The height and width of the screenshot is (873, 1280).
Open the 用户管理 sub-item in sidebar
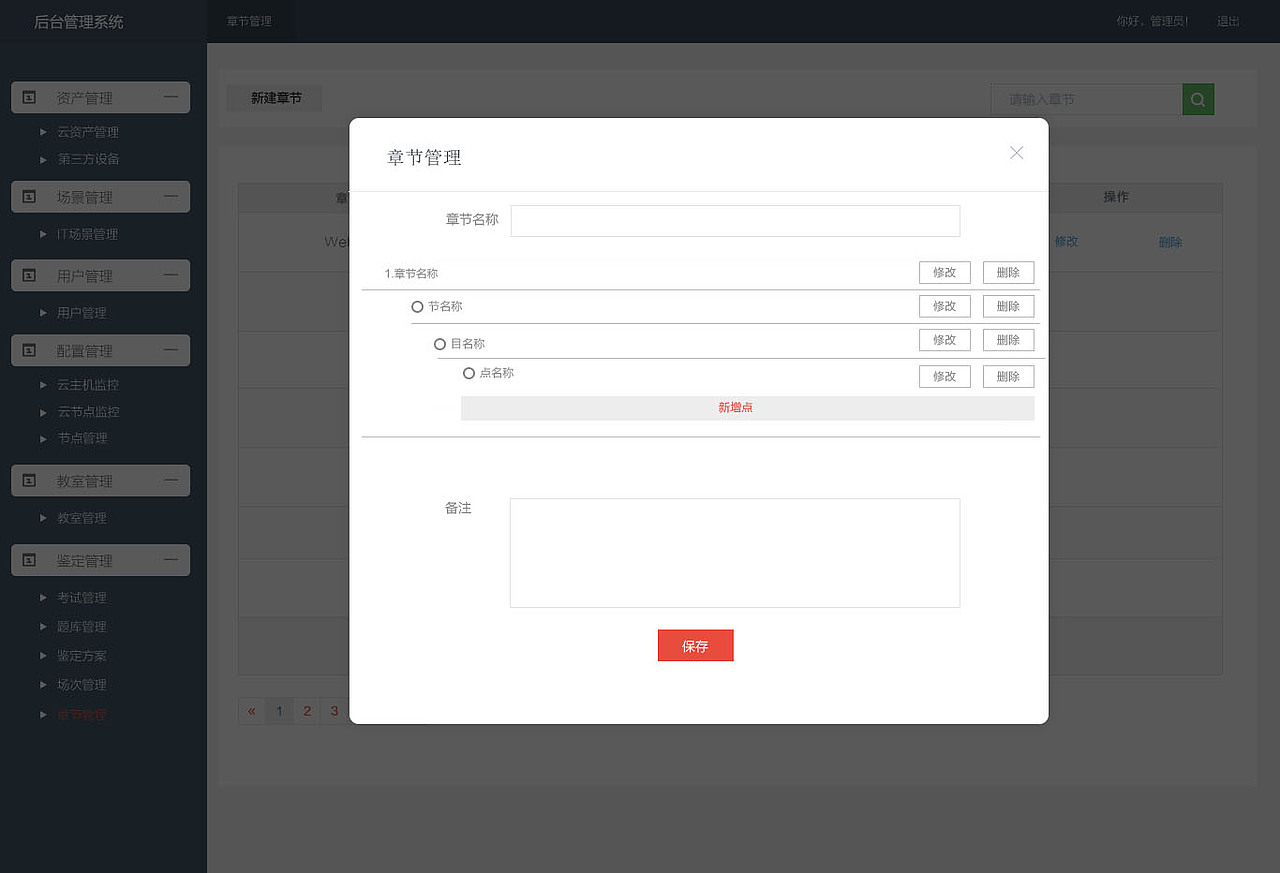point(82,313)
